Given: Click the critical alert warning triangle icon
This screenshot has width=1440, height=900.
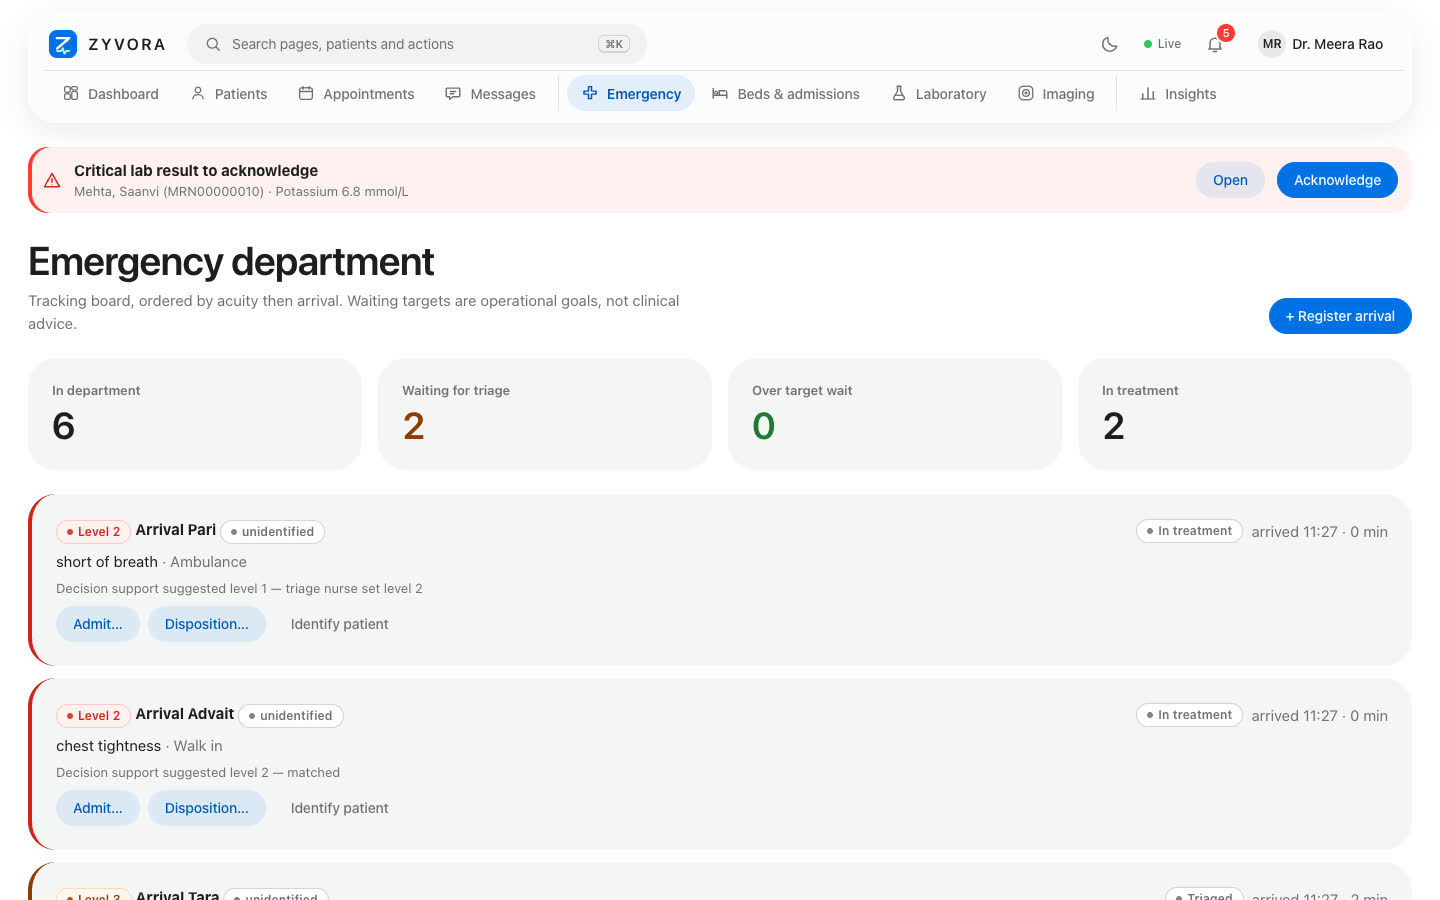Looking at the screenshot, I should [x=52, y=180].
